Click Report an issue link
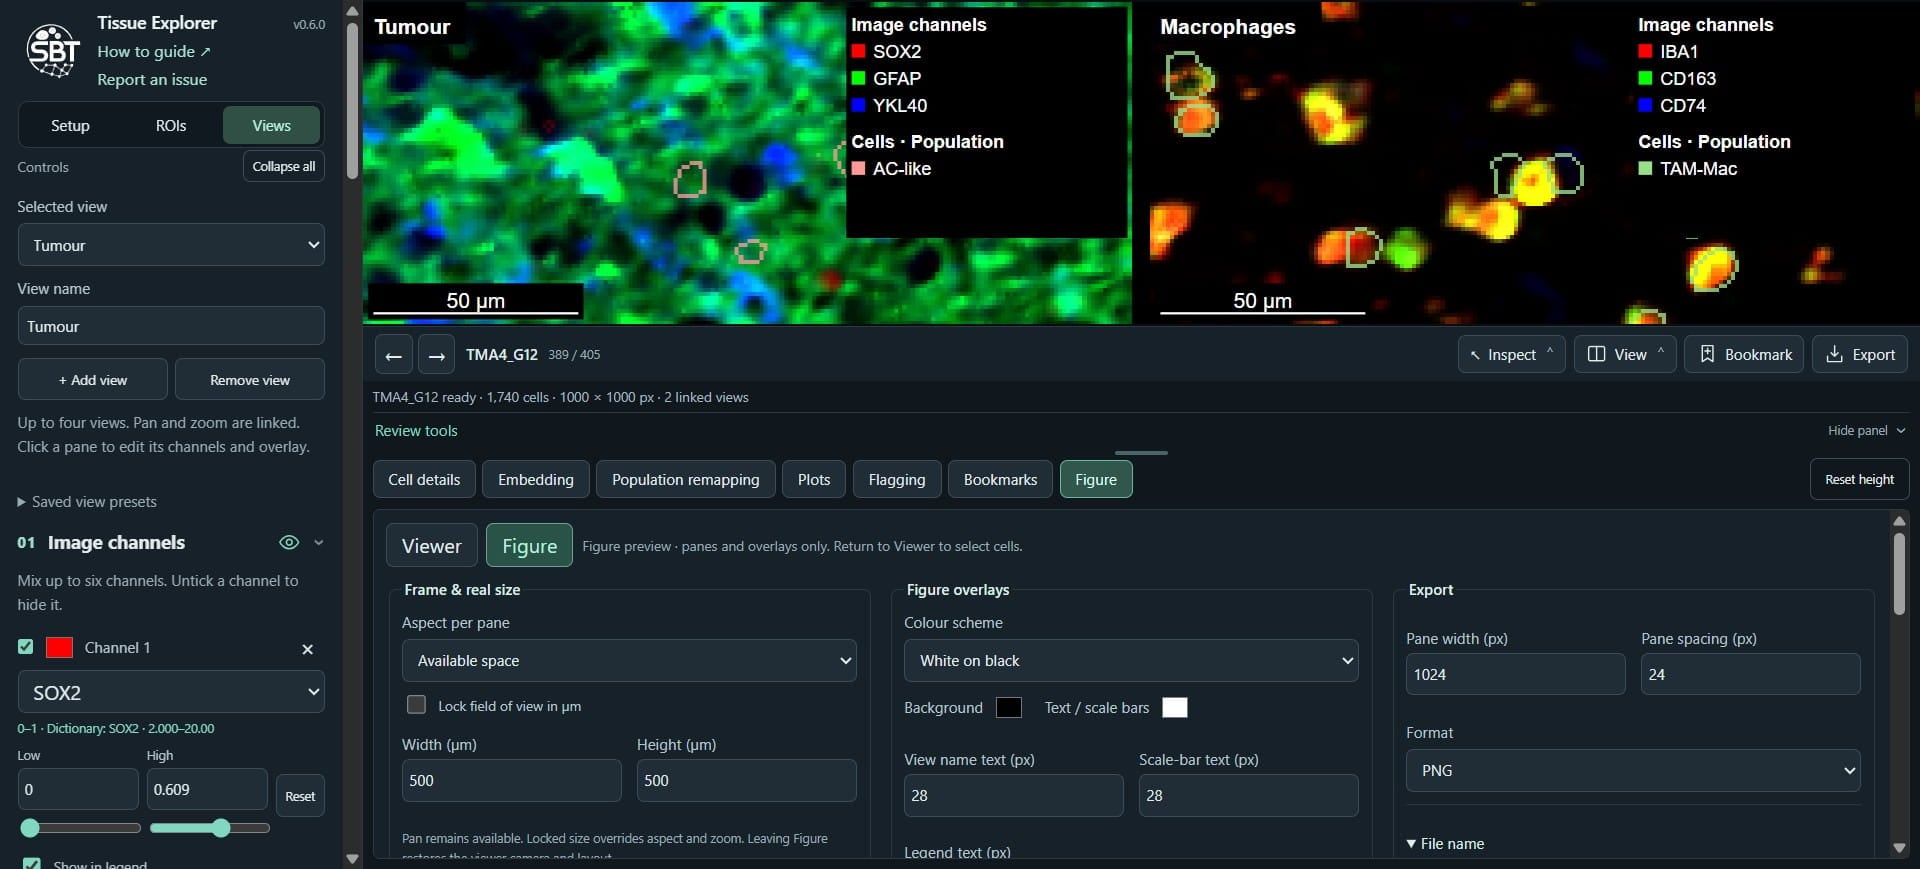The width and height of the screenshot is (1920, 869). pos(152,80)
